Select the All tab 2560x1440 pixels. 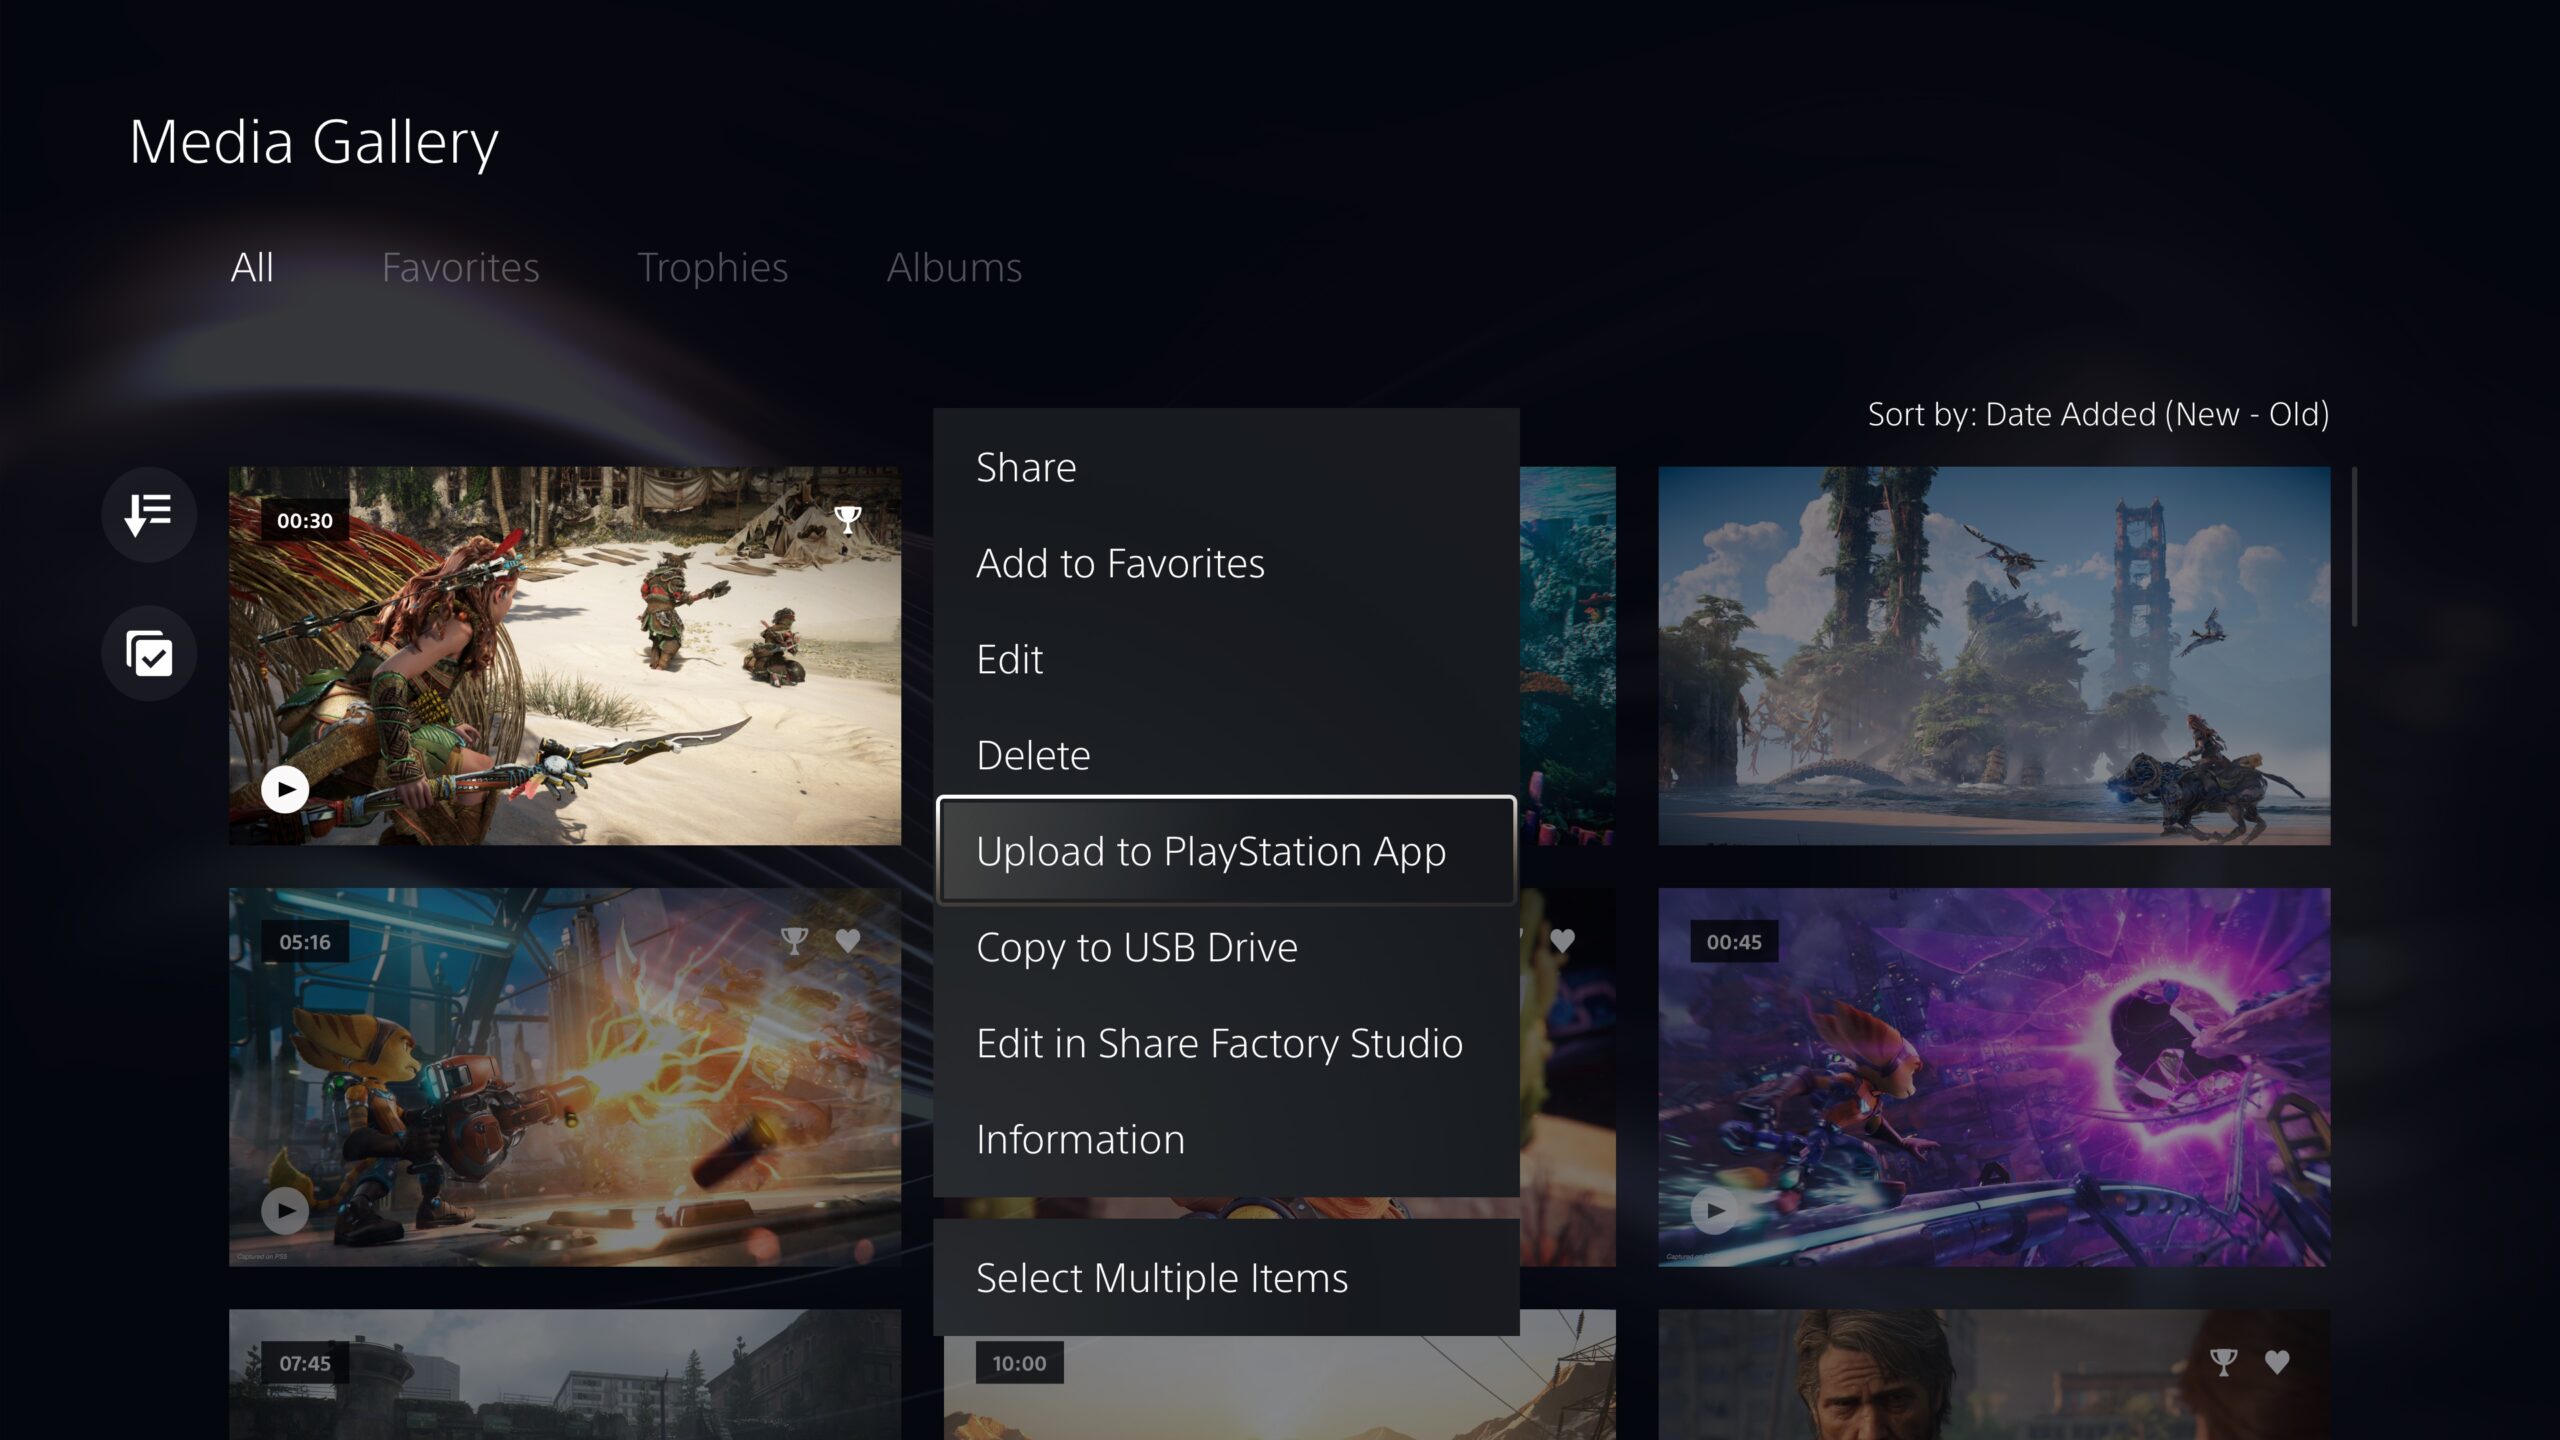(253, 265)
